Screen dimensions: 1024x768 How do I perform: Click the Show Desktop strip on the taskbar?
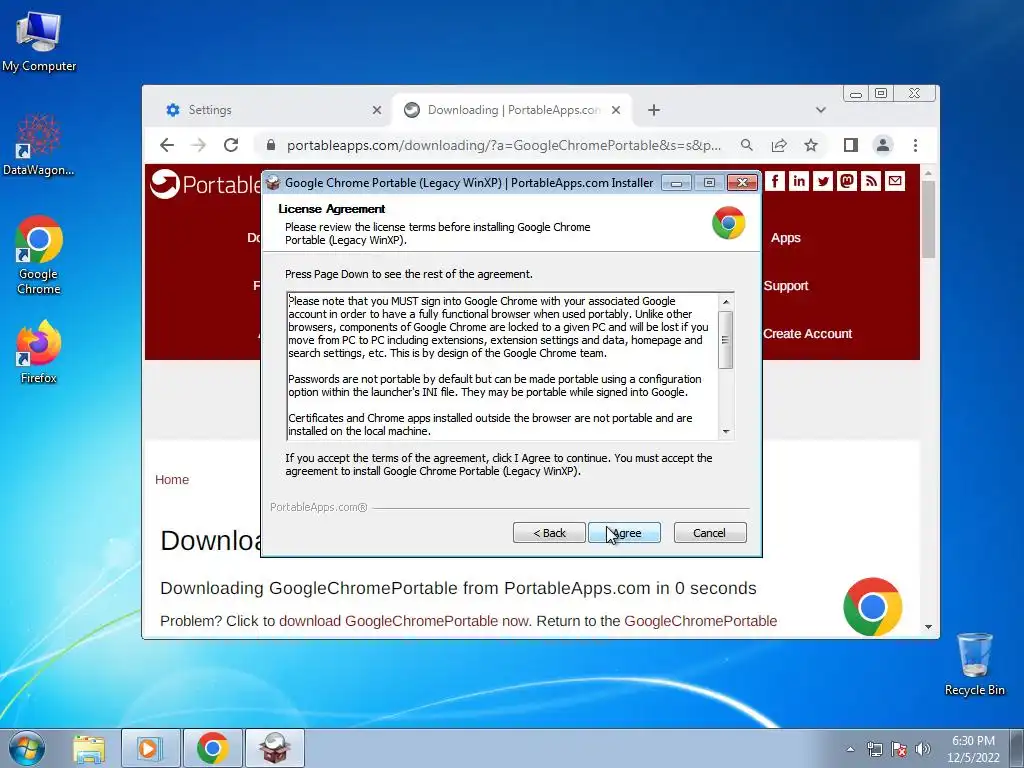[1017, 748]
